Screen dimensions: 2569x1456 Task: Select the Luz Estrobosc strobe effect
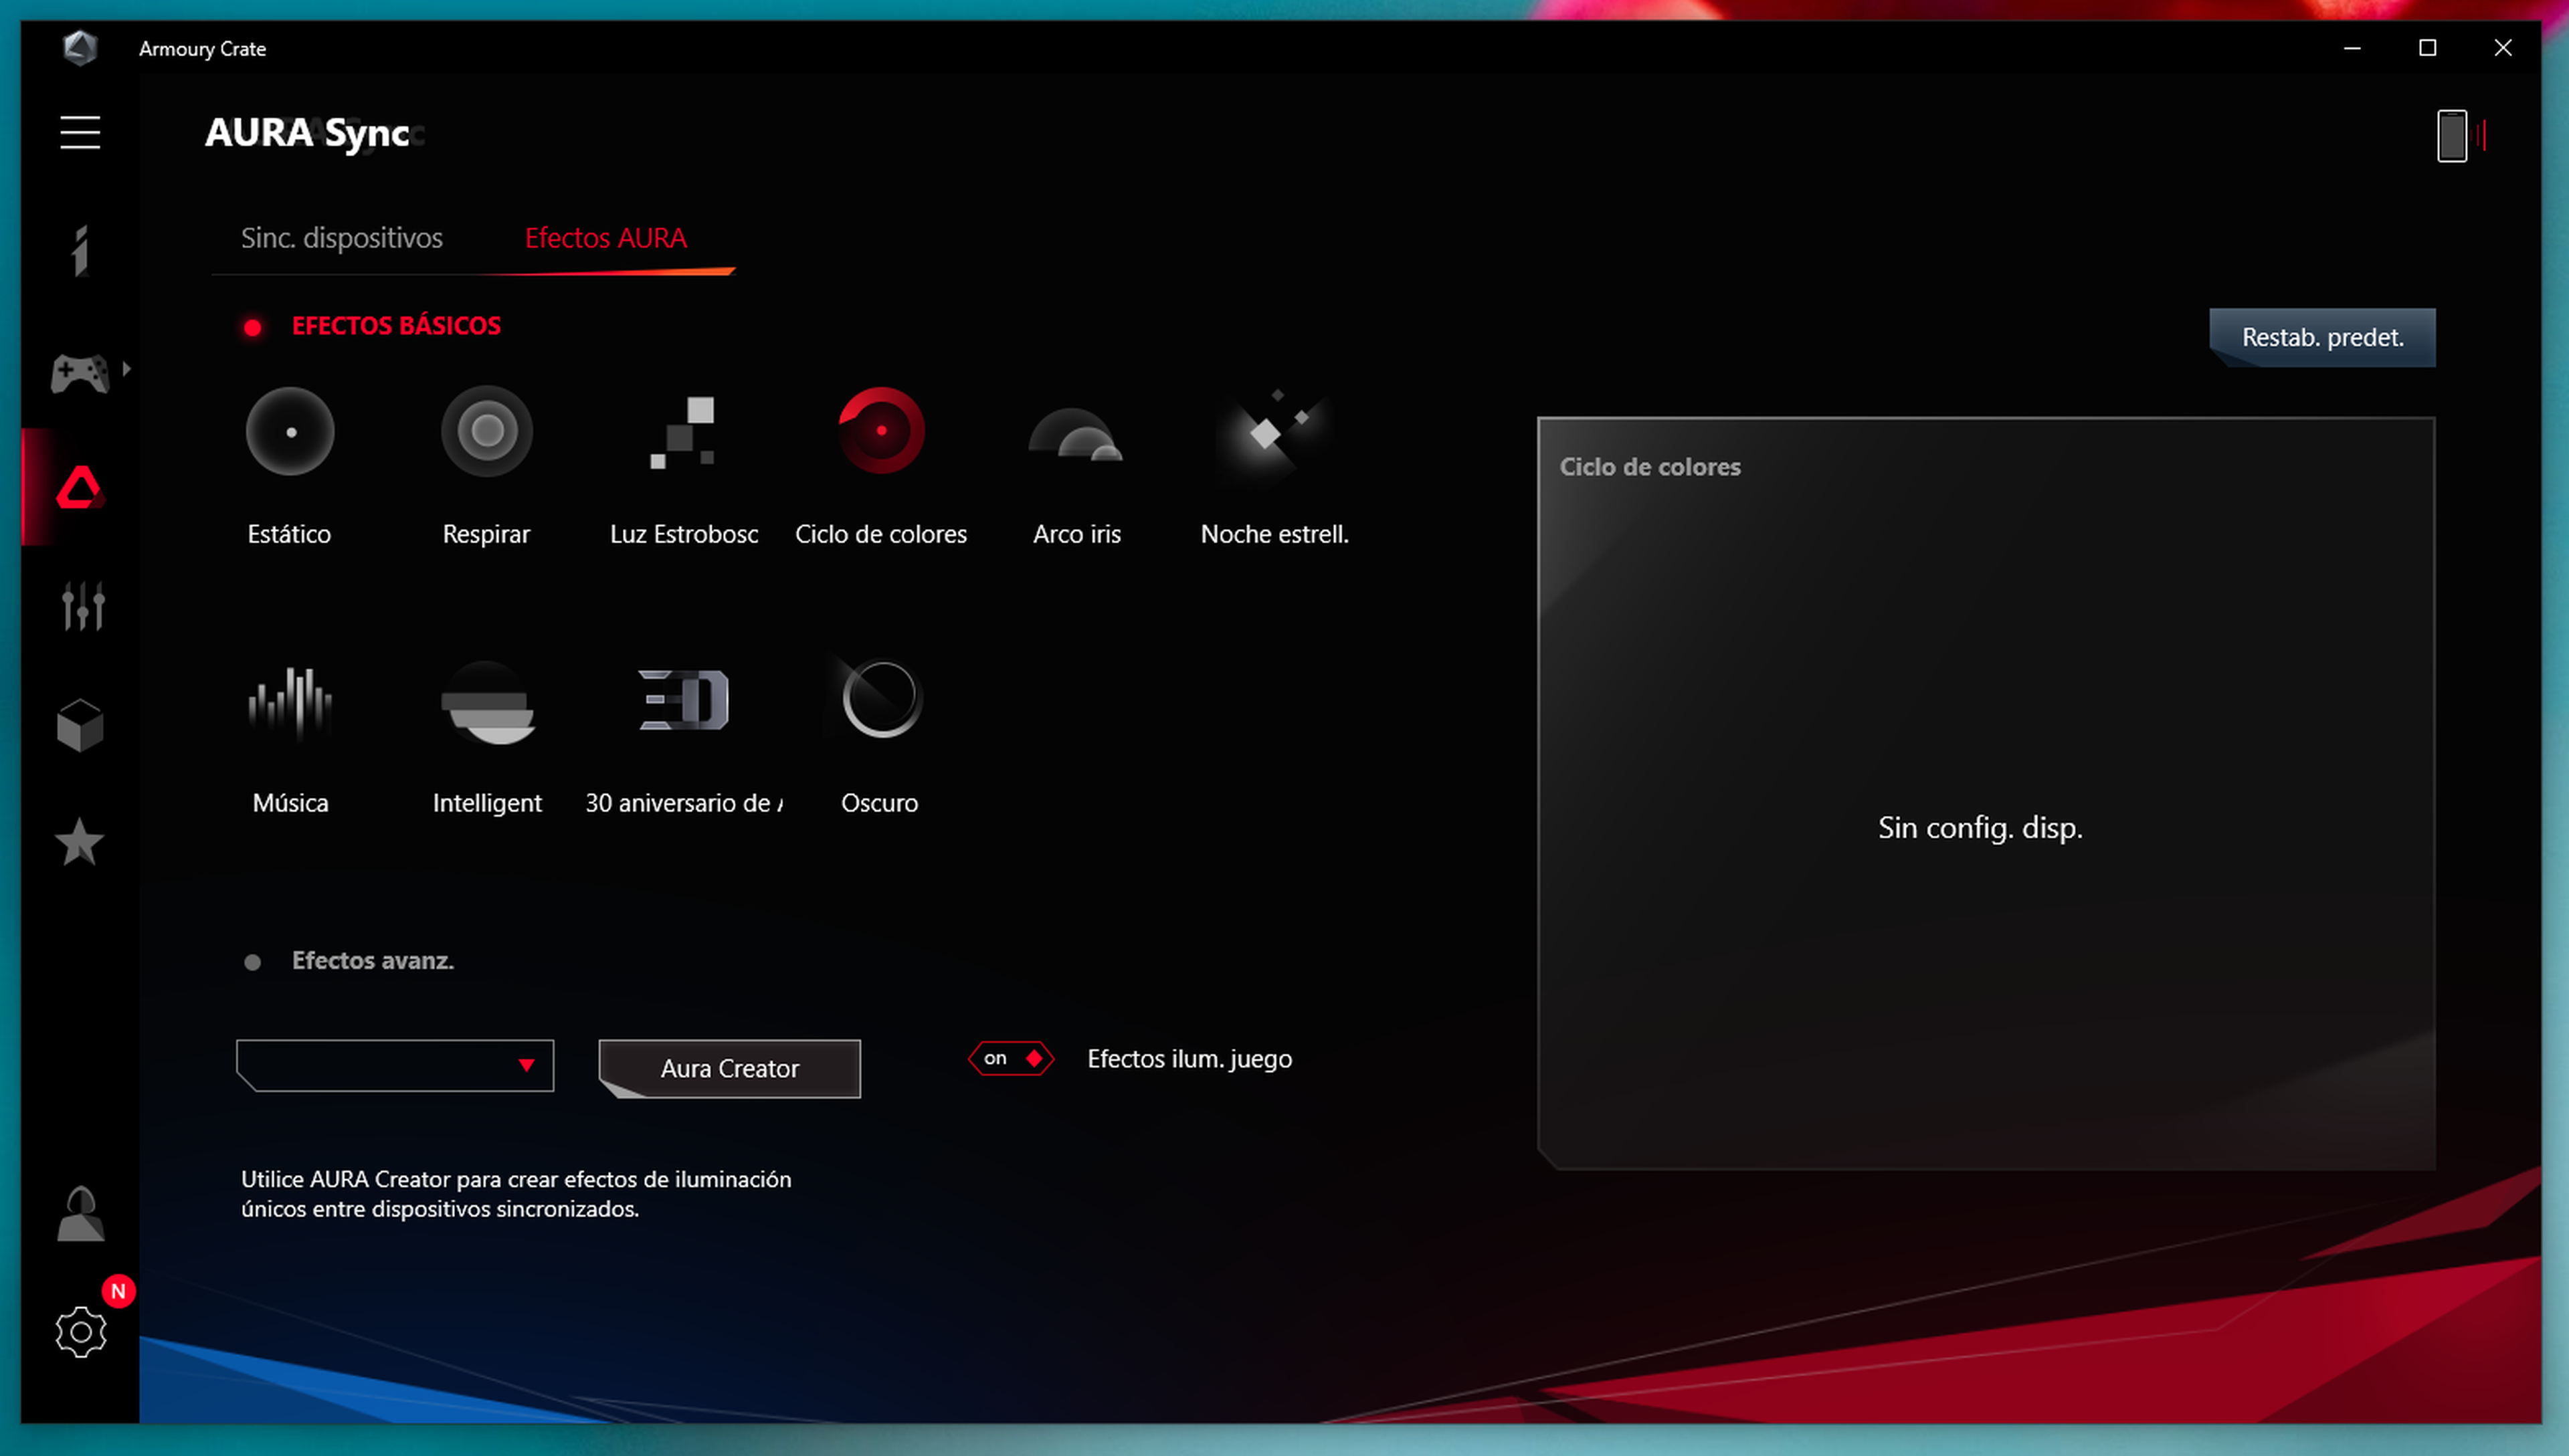click(x=684, y=433)
